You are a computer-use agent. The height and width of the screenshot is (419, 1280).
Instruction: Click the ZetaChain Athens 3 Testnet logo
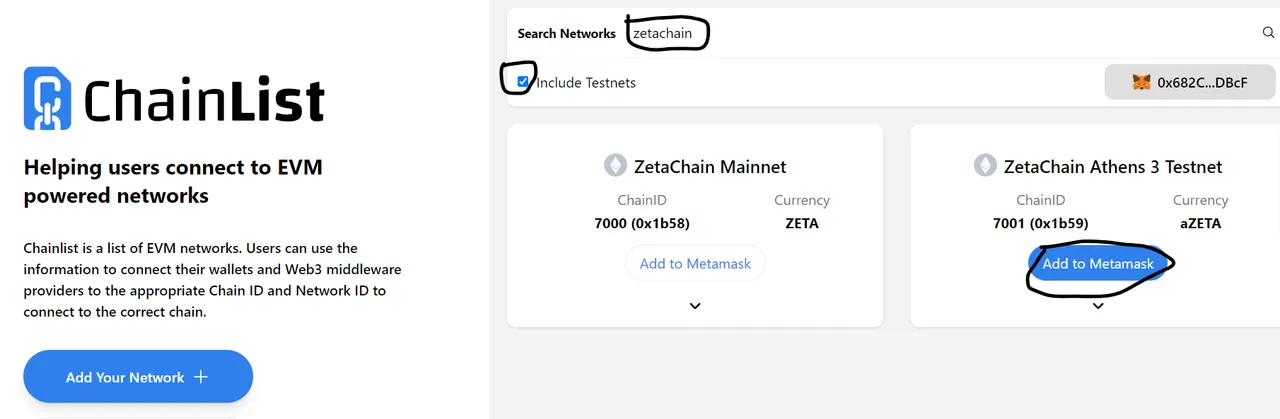click(x=985, y=166)
